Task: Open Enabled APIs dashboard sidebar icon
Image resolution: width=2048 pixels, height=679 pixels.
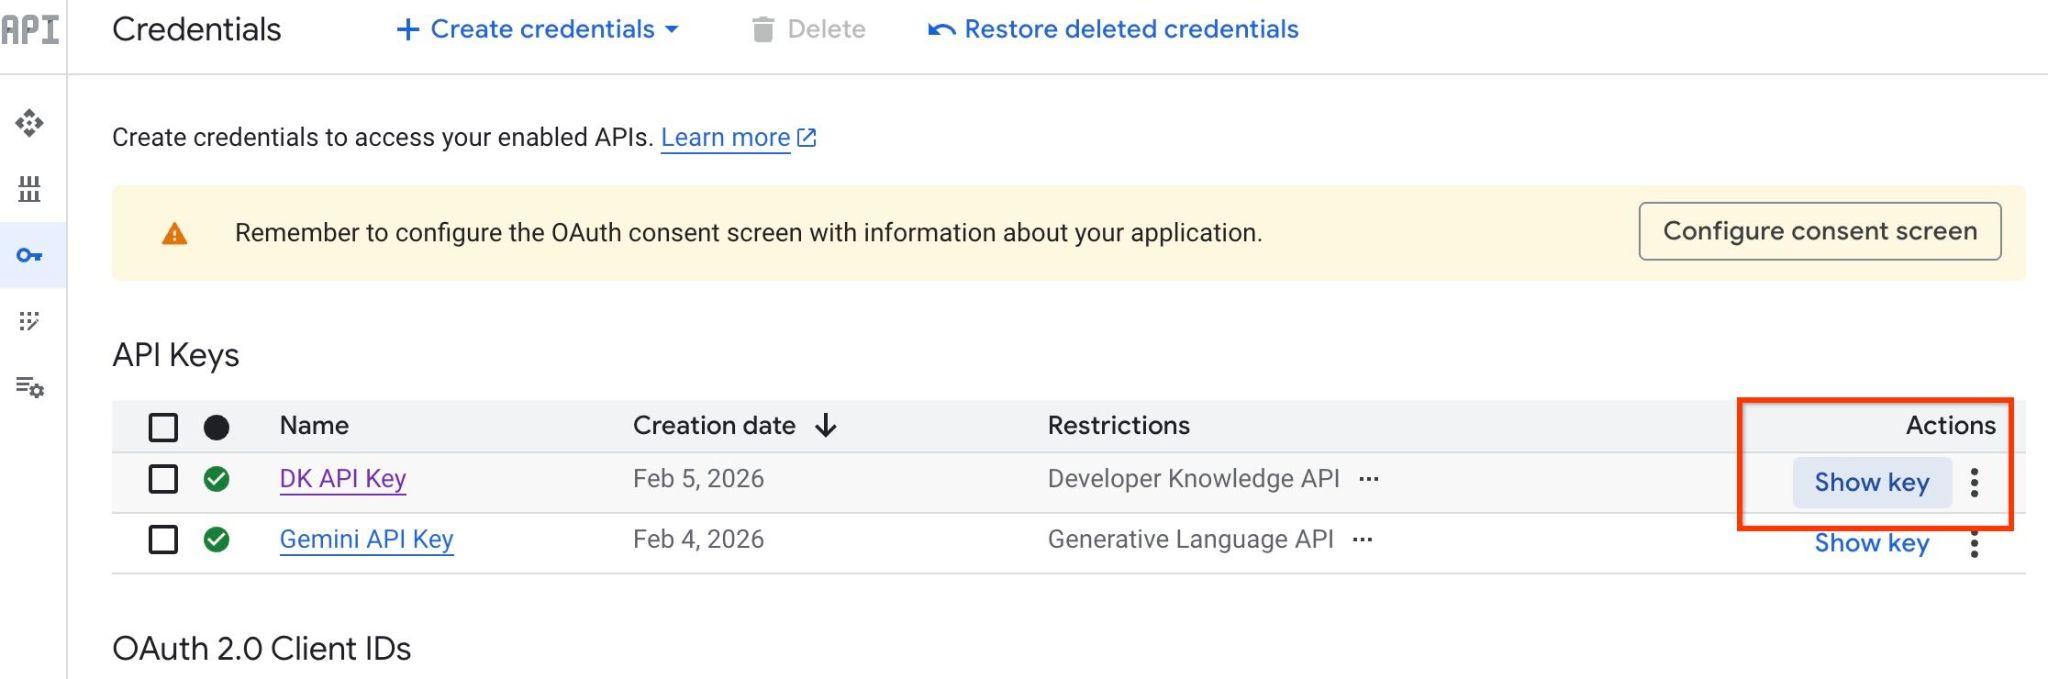Action: pos(29,123)
